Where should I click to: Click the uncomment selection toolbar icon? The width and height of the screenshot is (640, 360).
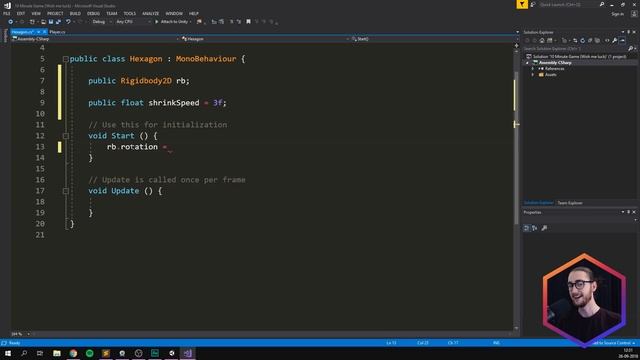click(239, 22)
